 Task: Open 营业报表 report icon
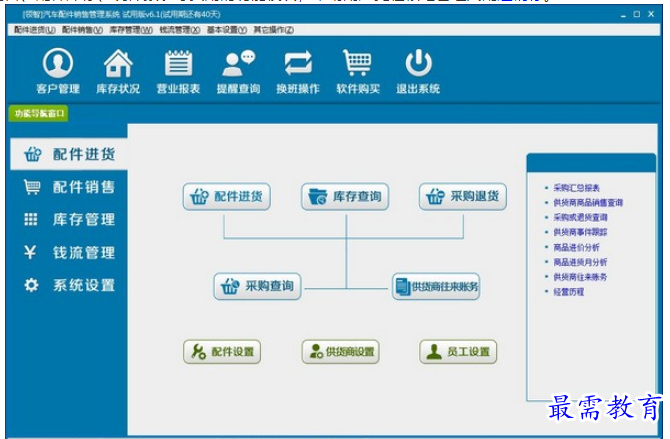pyautogui.click(x=178, y=71)
